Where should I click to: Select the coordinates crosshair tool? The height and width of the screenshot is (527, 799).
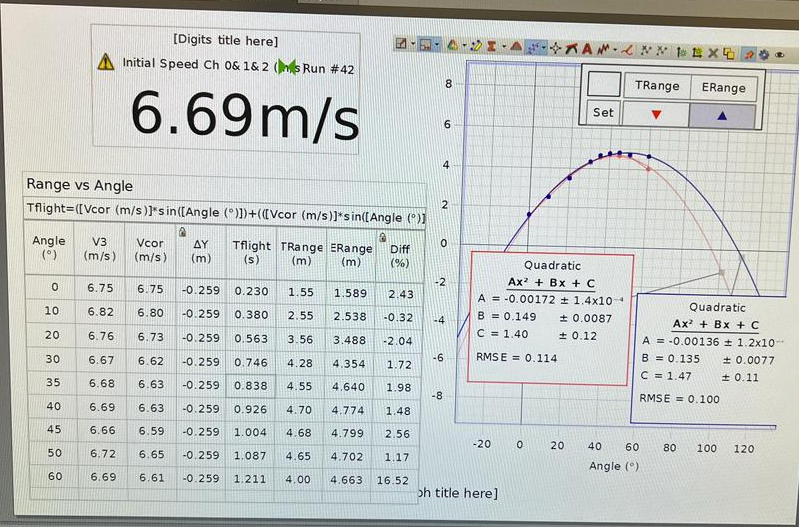coord(555,48)
